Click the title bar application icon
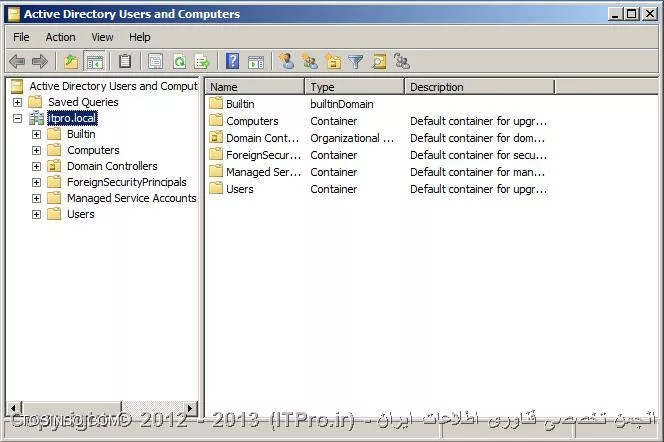 (14, 14)
